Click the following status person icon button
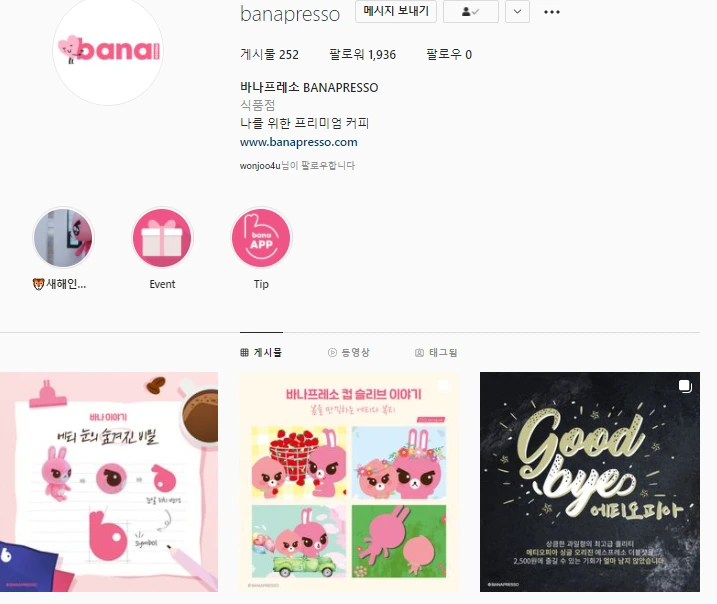 [x=471, y=11]
